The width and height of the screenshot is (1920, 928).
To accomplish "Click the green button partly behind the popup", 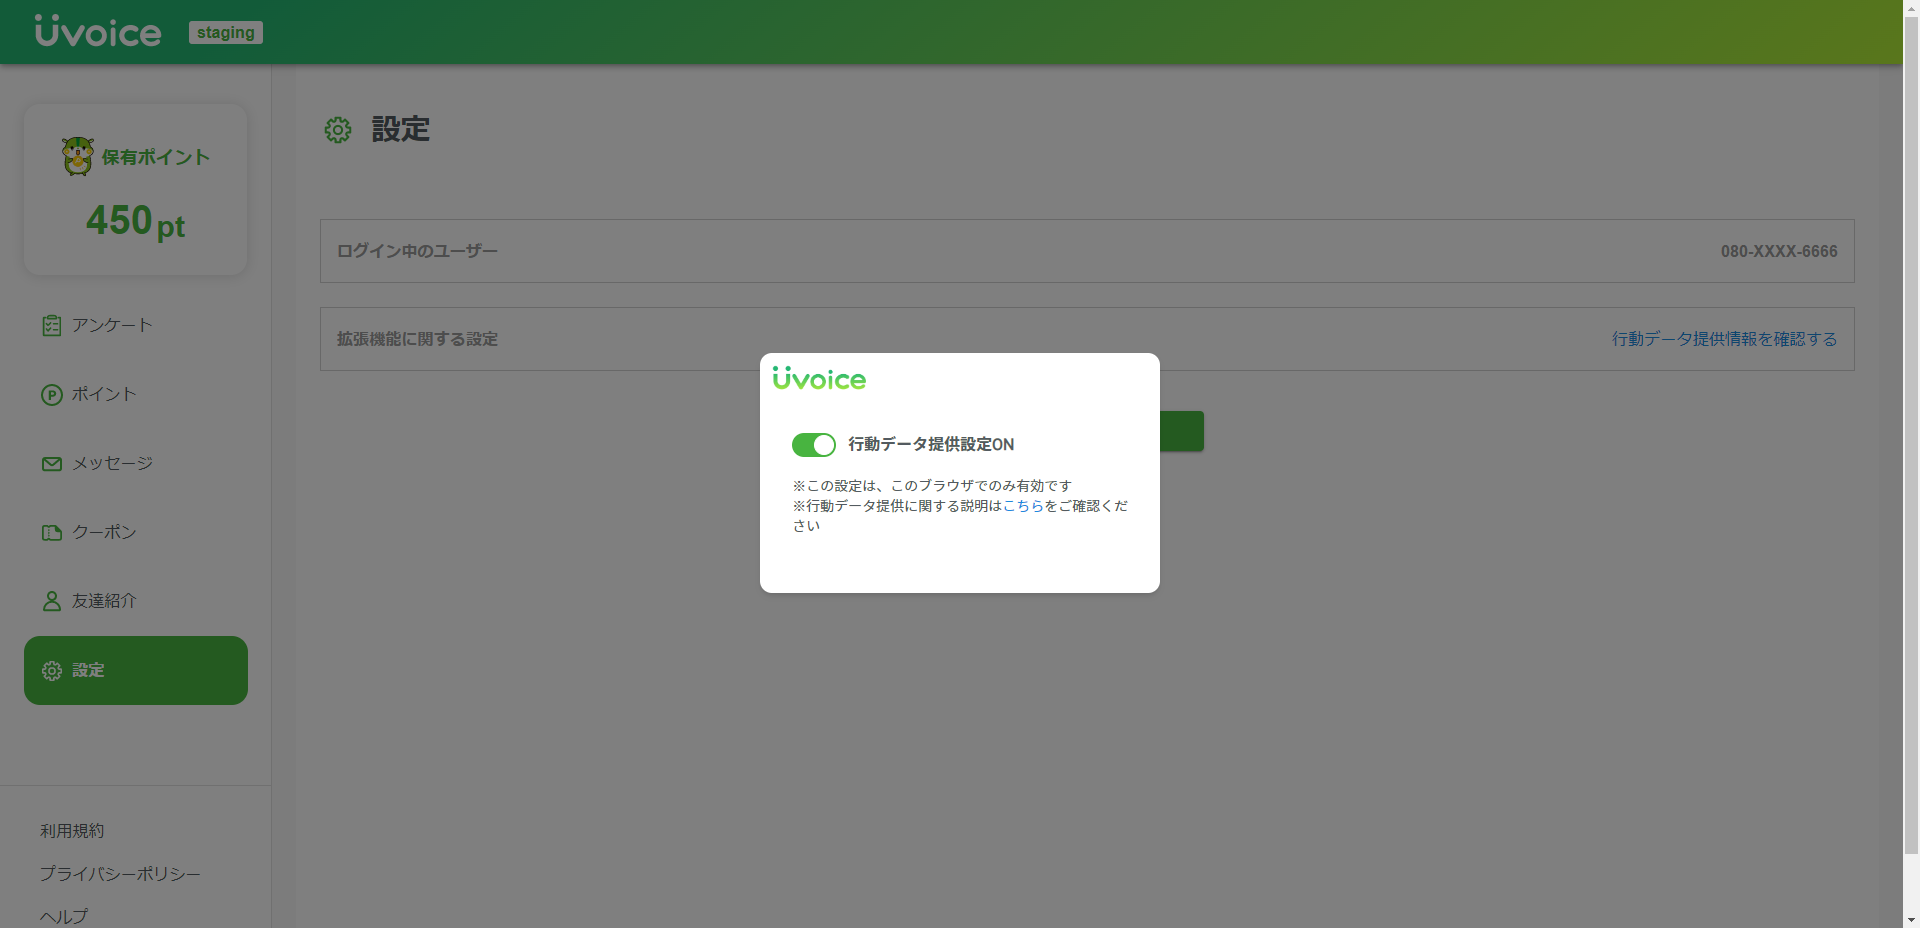I will [1181, 431].
